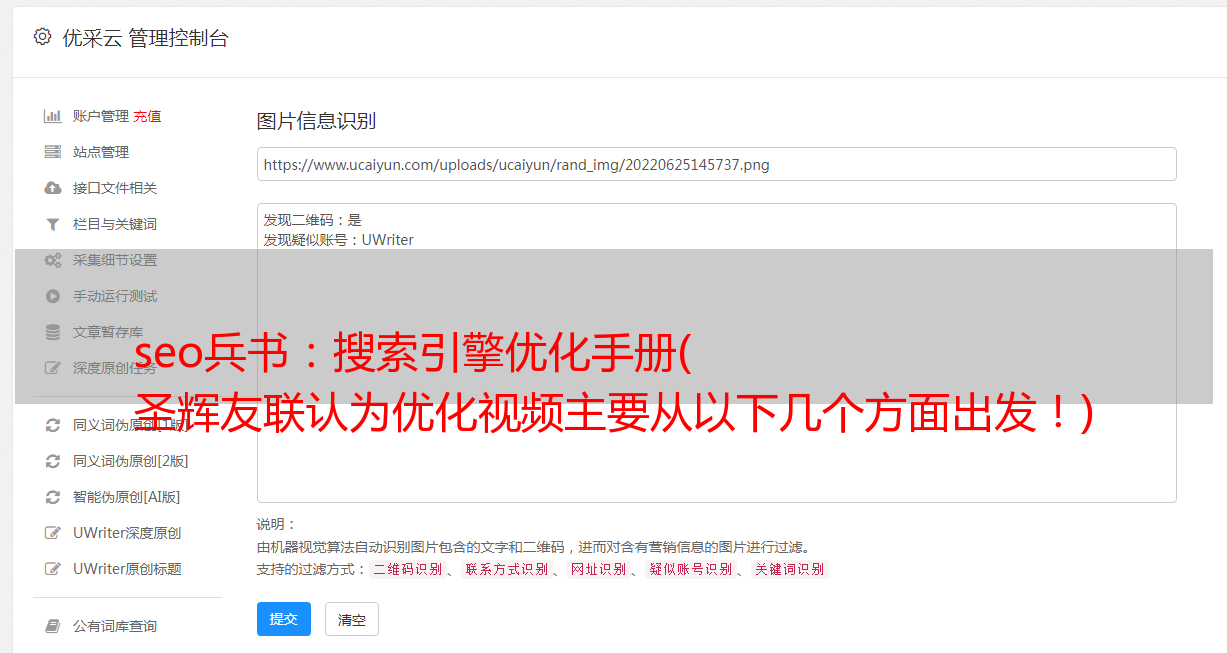Viewport: 1227px width, 653px height.
Task: Click the 优采云 管理控制台 title
Action: pos(145,38)
